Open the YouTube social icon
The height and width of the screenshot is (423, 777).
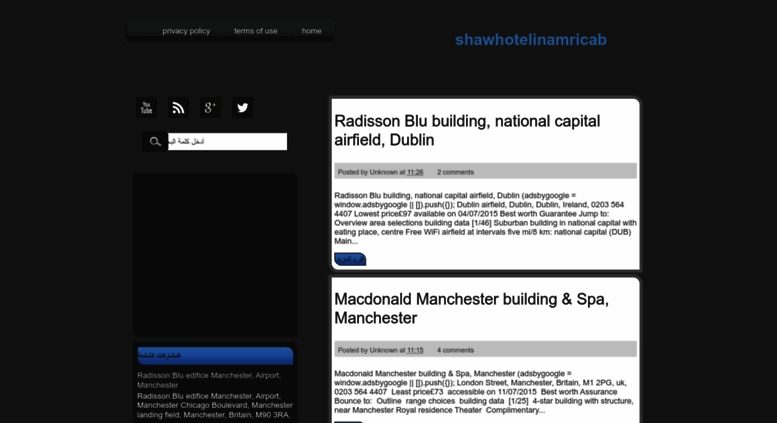click(x=146, y=107)
